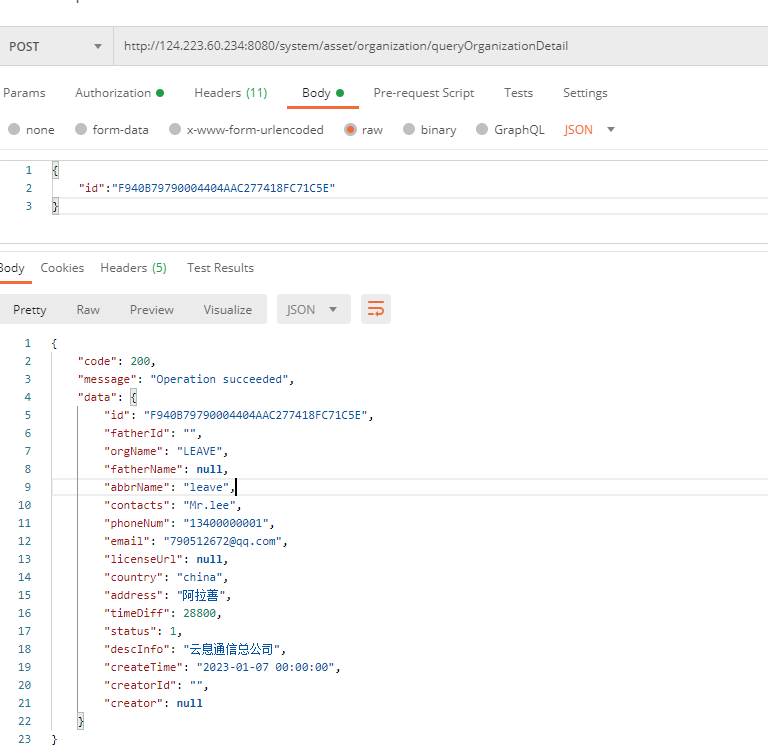Open the POST method dropdown
This screenshot has height=748, width=768.
coord(55,46)
